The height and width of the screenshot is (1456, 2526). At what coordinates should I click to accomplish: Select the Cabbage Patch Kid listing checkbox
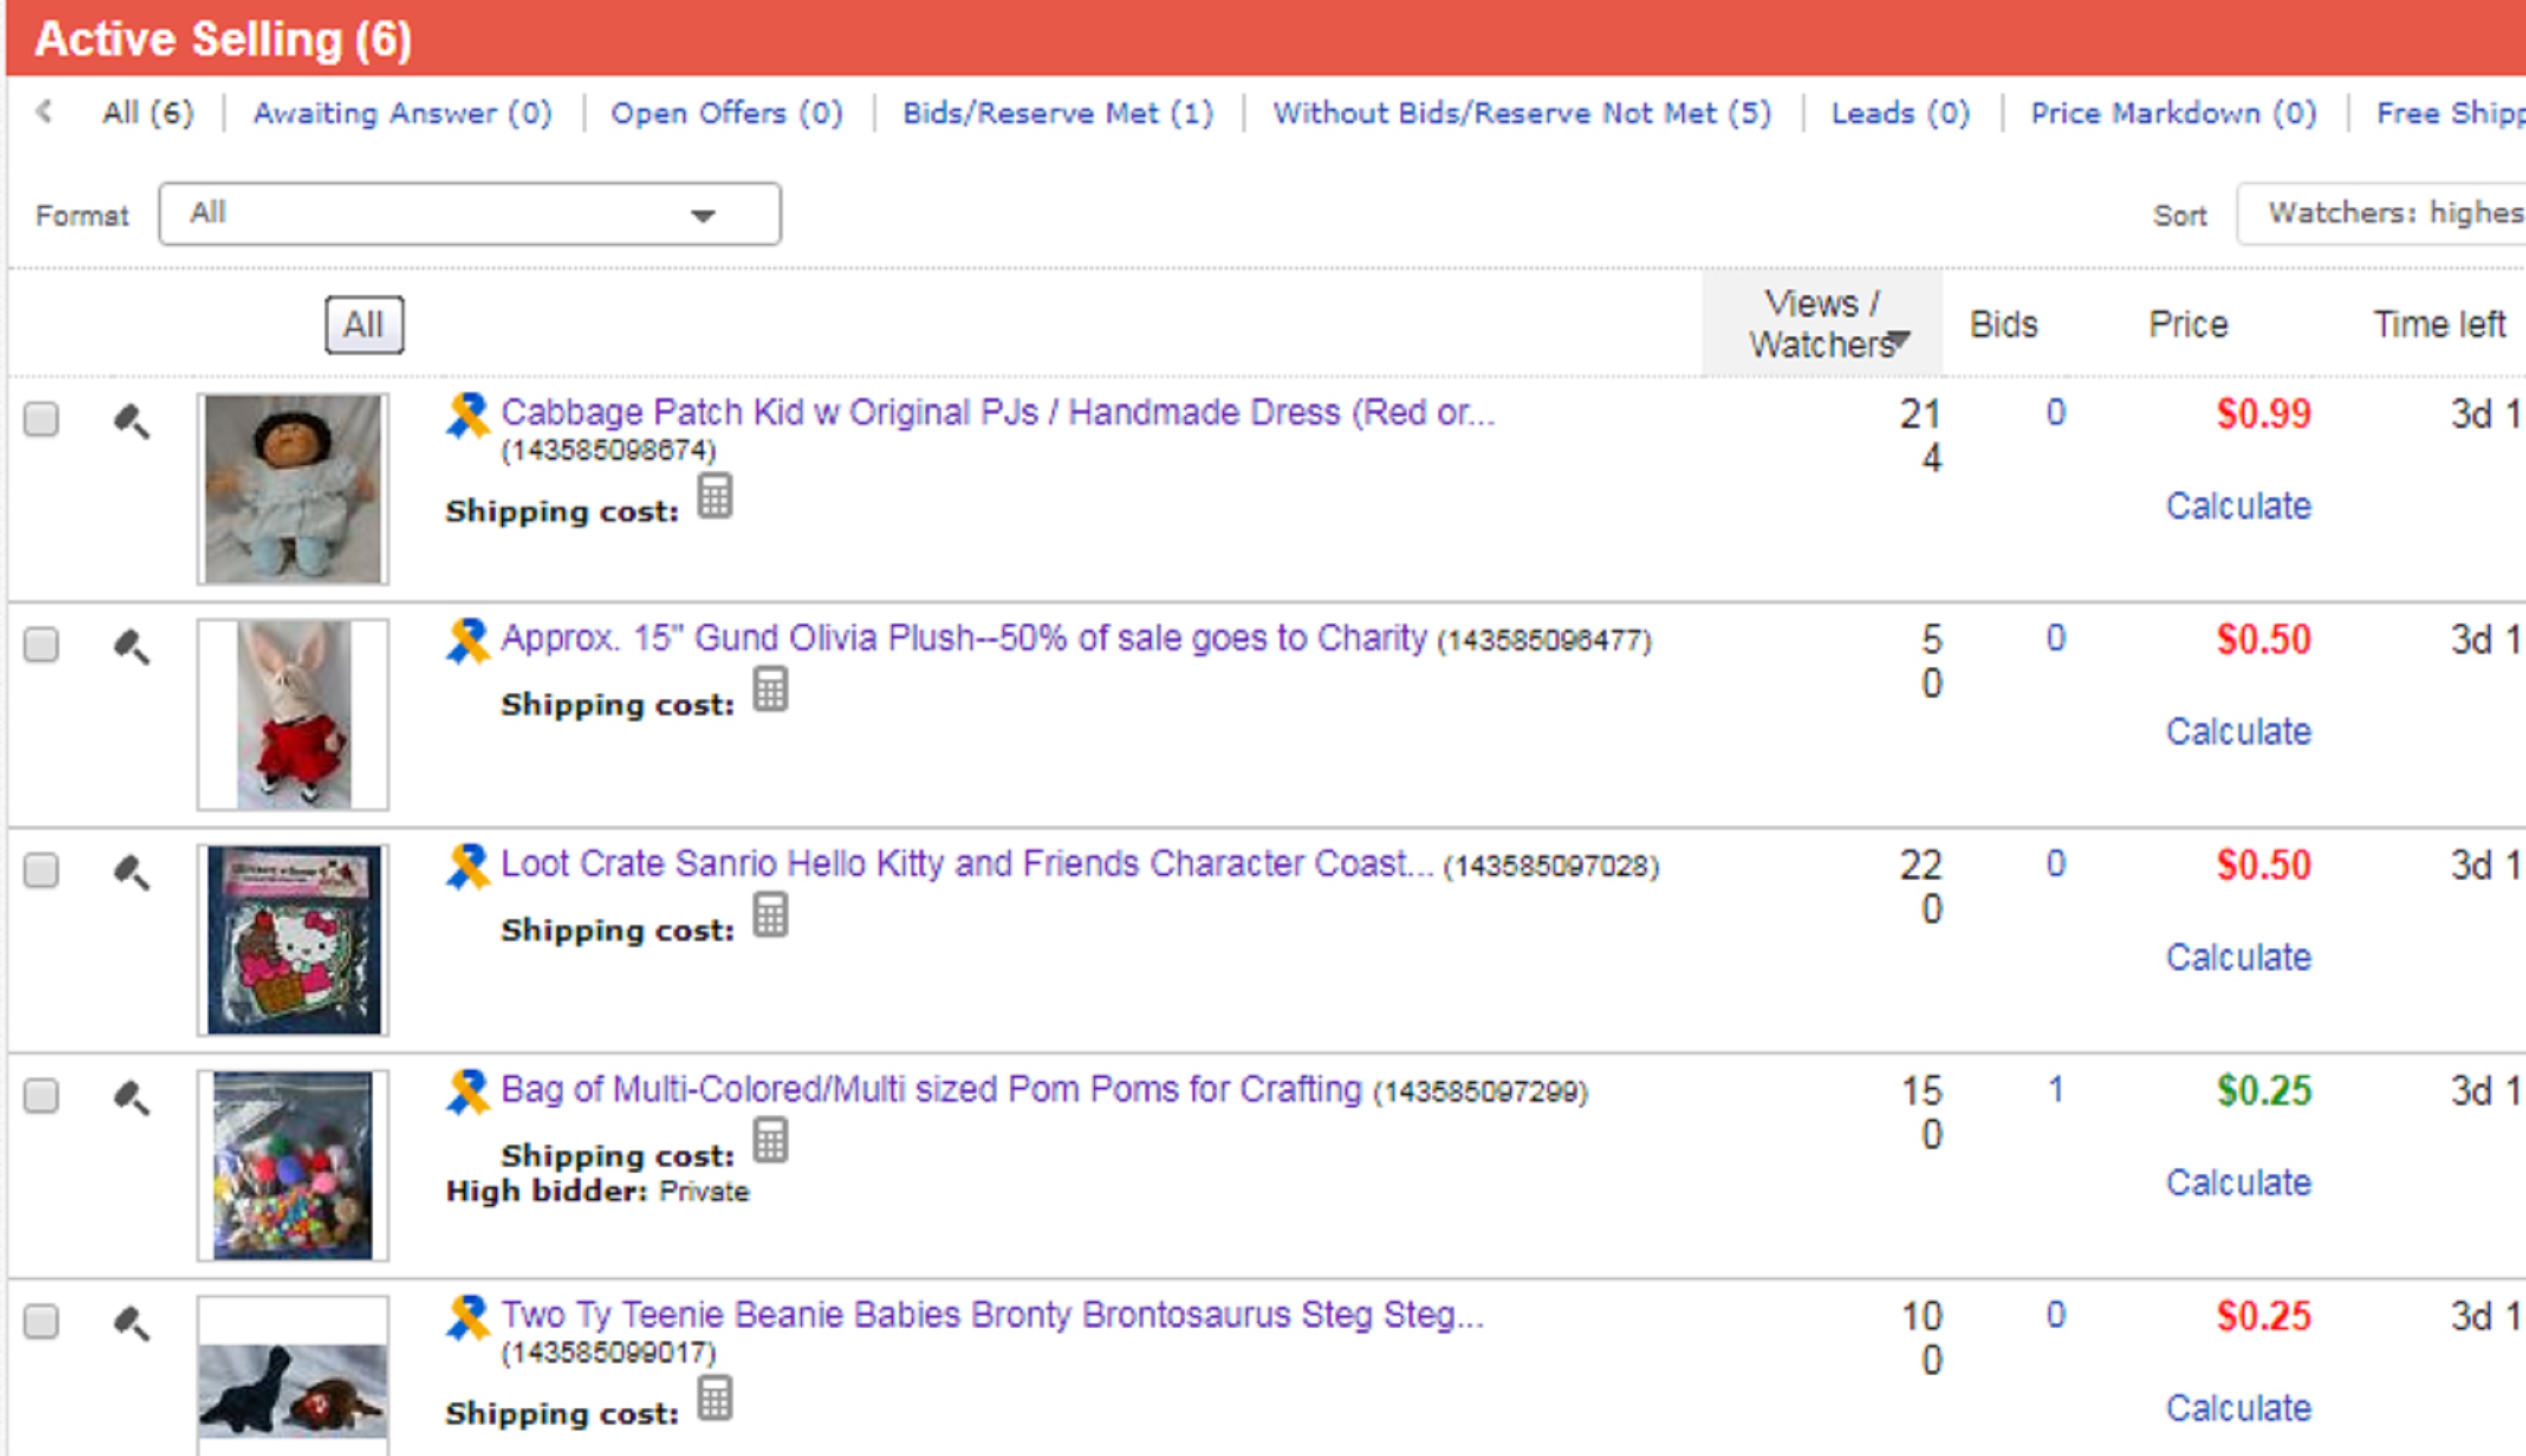[41, 419]
